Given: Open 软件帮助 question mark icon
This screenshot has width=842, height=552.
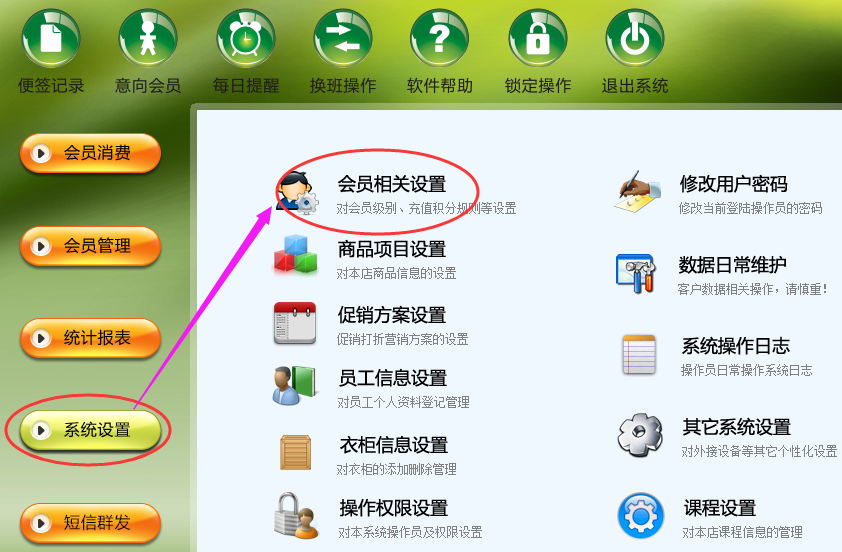Looking at the screenshot, I should tap(440, 38).
